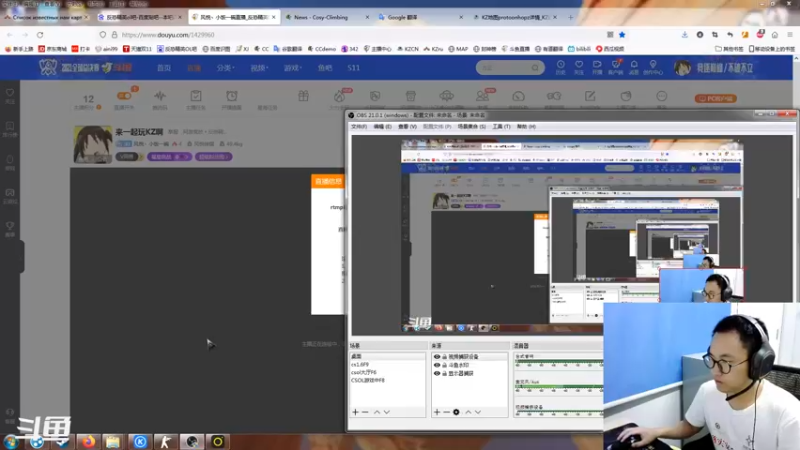Click the orange client button right of toolbar
This screenshot has width=800, height=450.
(x=715, y=98)
